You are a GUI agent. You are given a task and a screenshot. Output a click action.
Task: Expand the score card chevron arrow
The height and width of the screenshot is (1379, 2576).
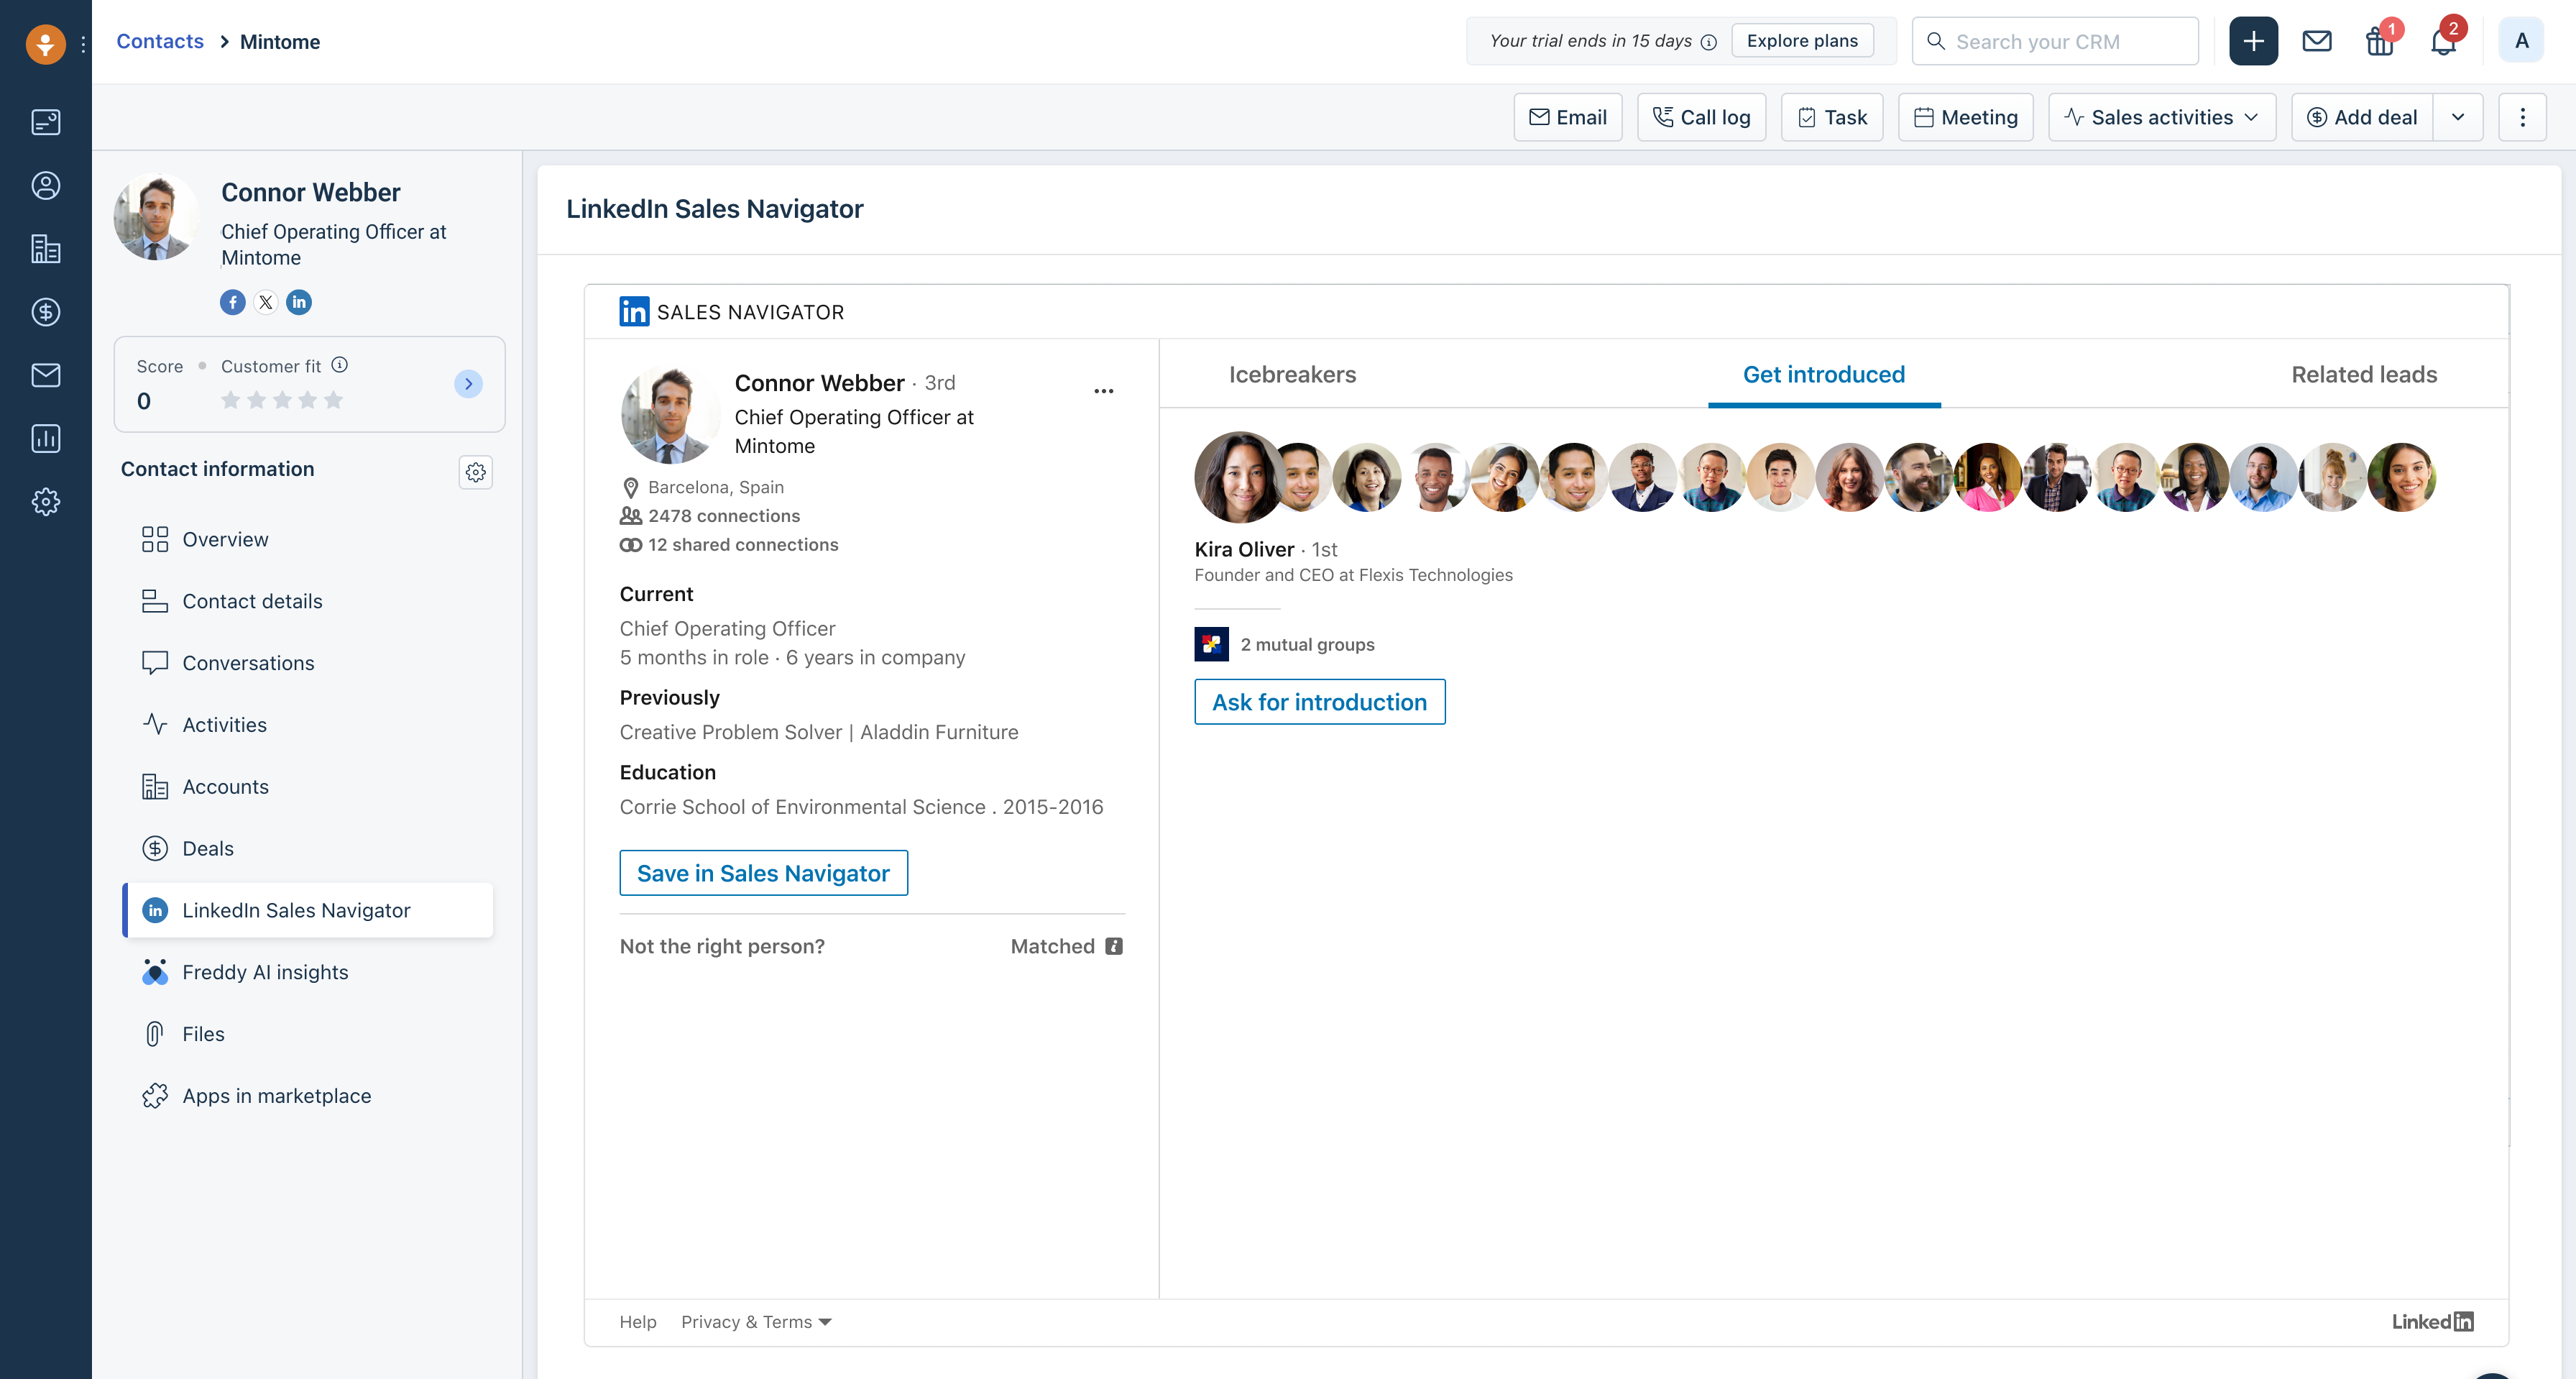point(468,384)
